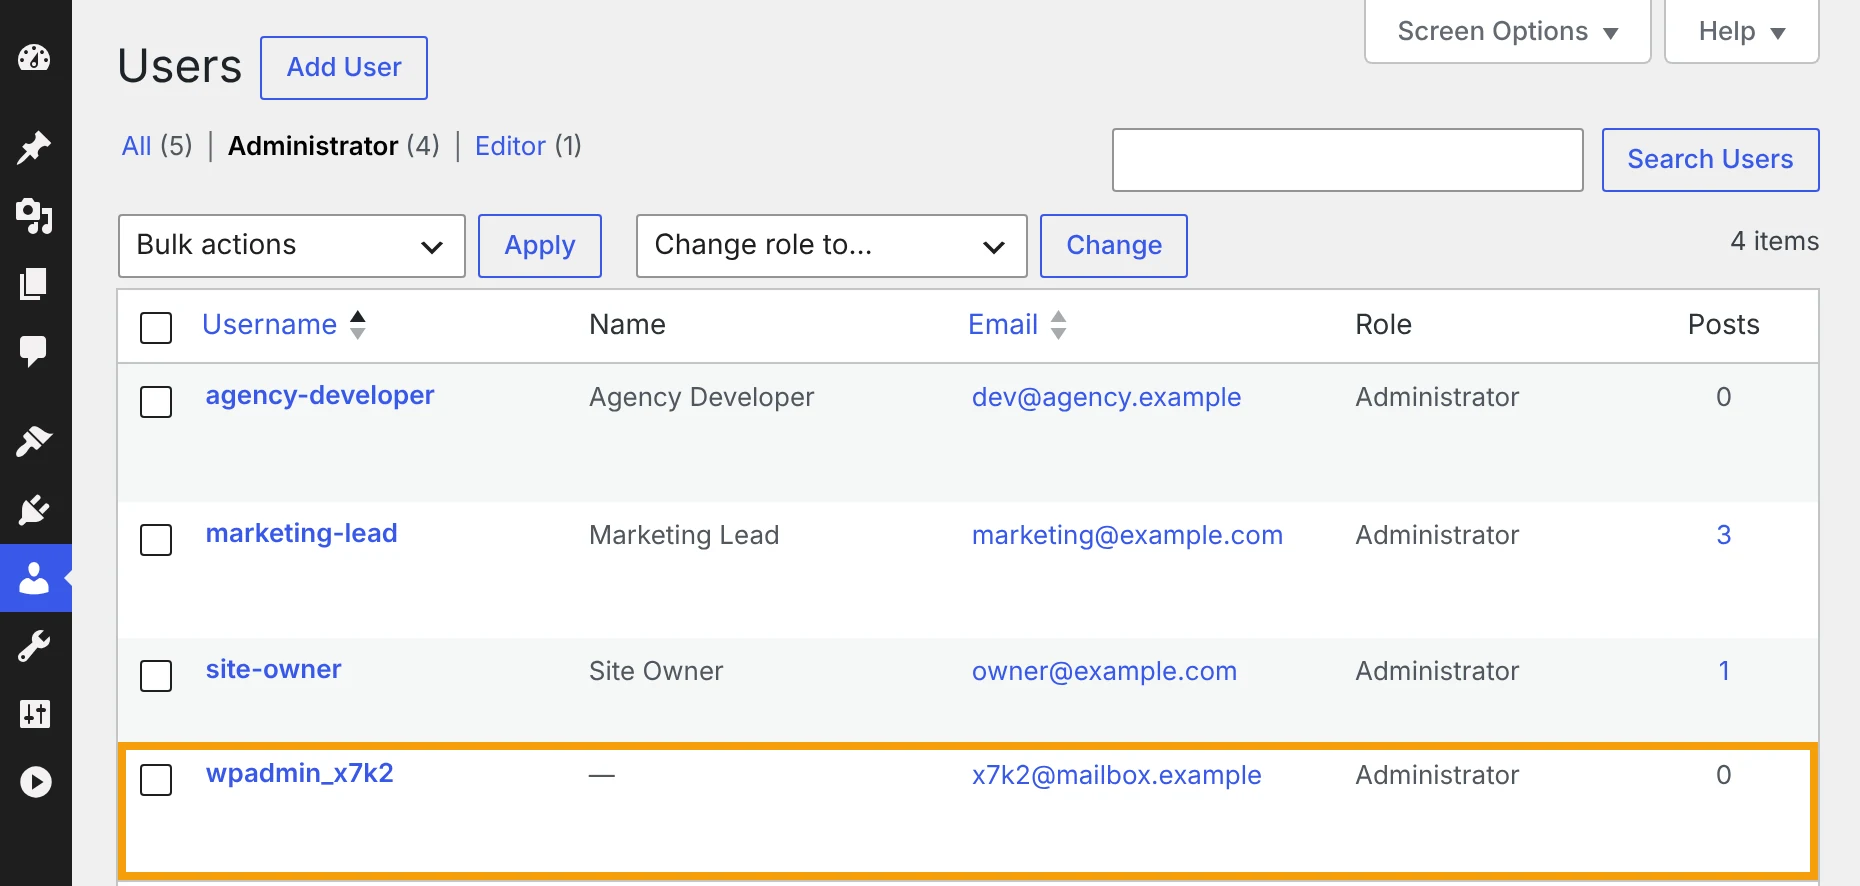Screen dimensions: 1860x886
Task: Click the Users sidebar icon
Action: pyautogui.click(x=34, y=578)
